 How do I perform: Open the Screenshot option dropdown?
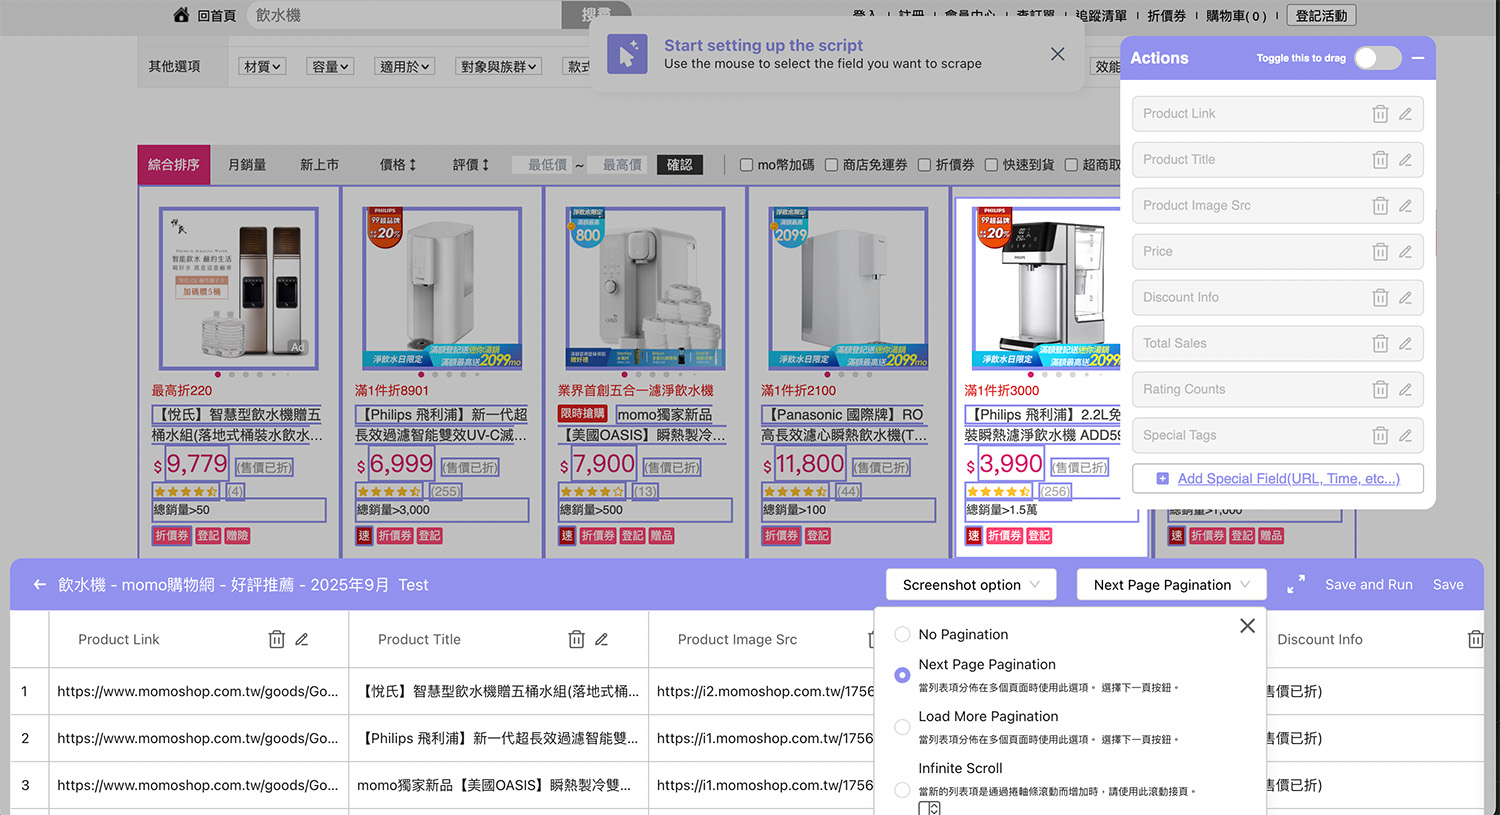tap(971, 585)
